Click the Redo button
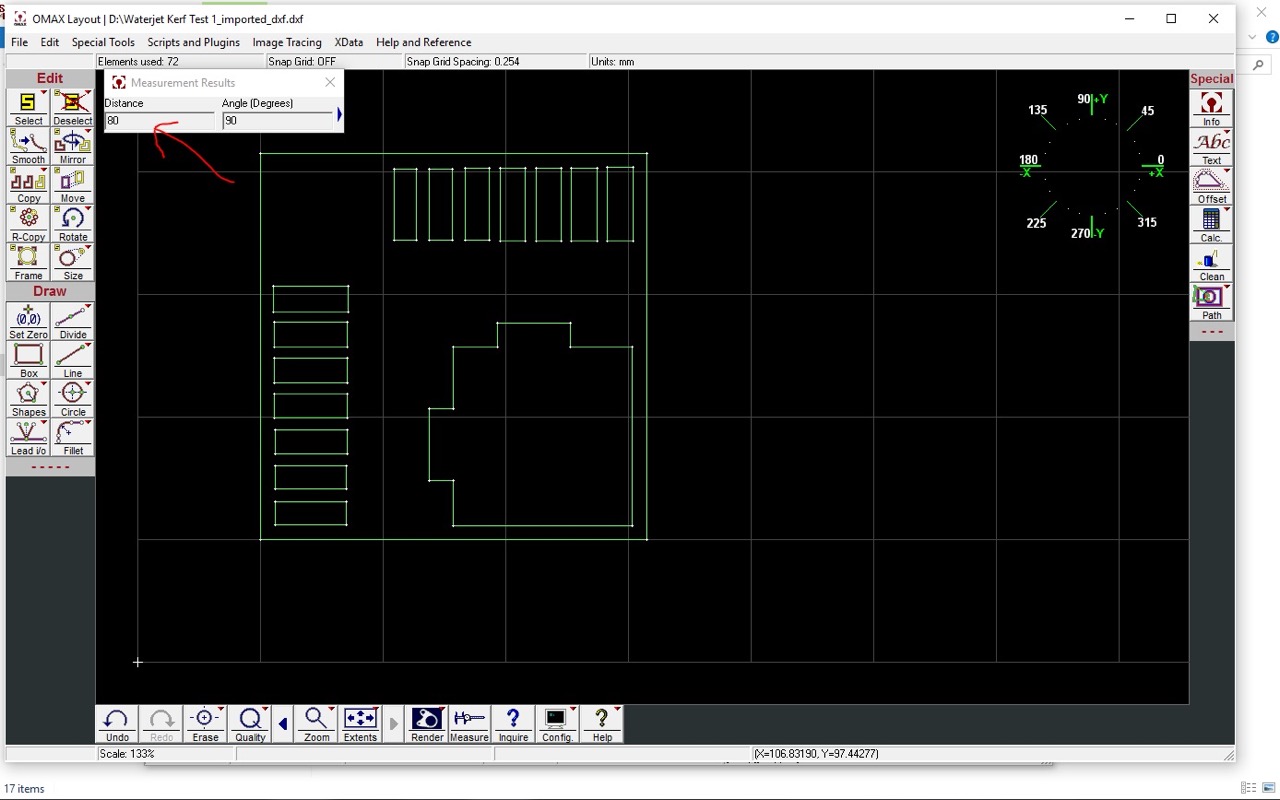 point(161,724)
